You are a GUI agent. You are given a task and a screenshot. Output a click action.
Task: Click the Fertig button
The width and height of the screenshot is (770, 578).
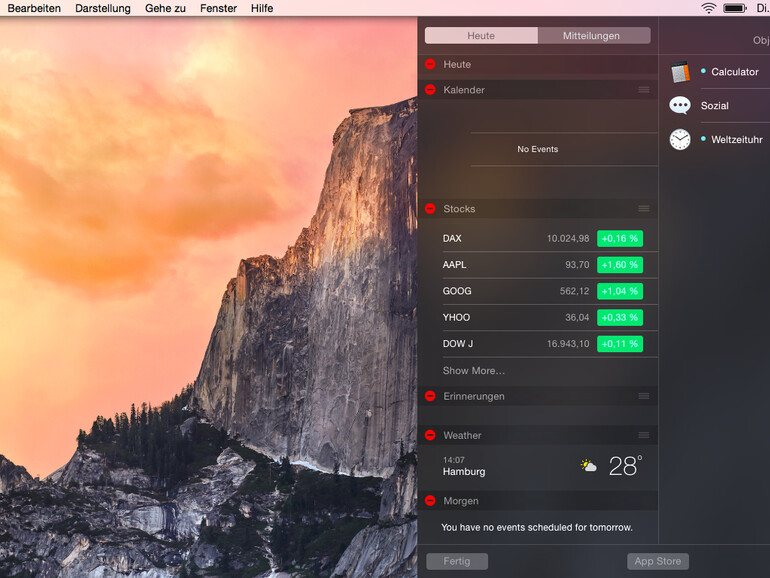point(457,561)
